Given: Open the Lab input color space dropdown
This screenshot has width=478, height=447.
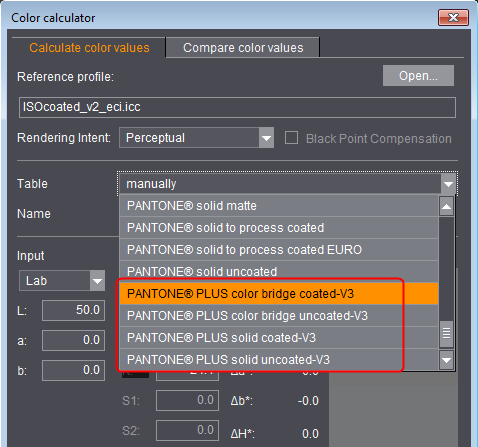Looking at the screenshot, I should coord(62,281).
